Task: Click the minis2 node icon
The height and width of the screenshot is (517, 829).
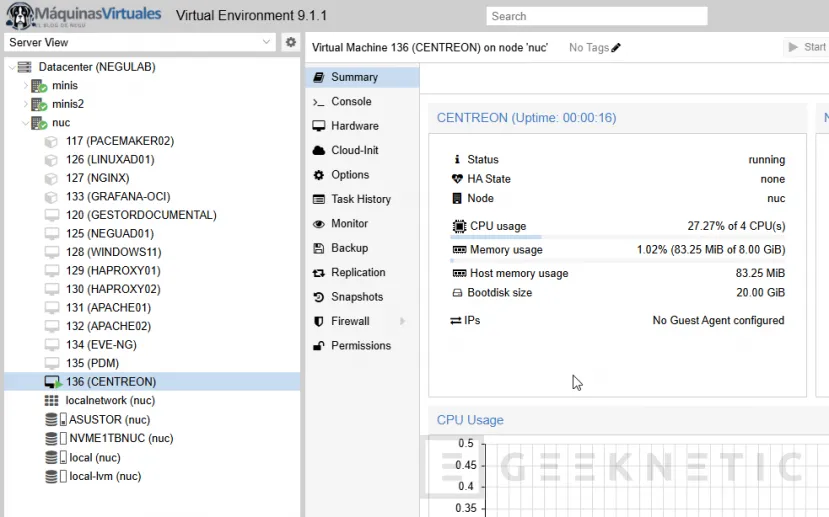Action: (39, 104)
